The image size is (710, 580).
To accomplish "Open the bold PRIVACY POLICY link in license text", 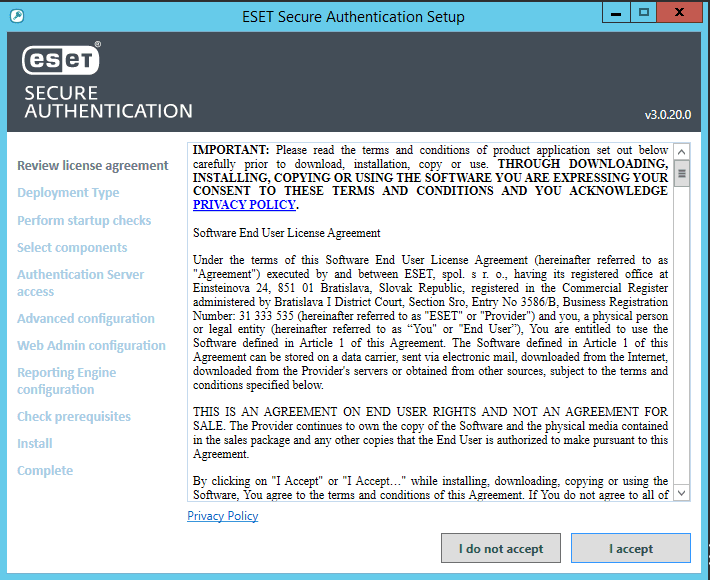I will 245,205.
